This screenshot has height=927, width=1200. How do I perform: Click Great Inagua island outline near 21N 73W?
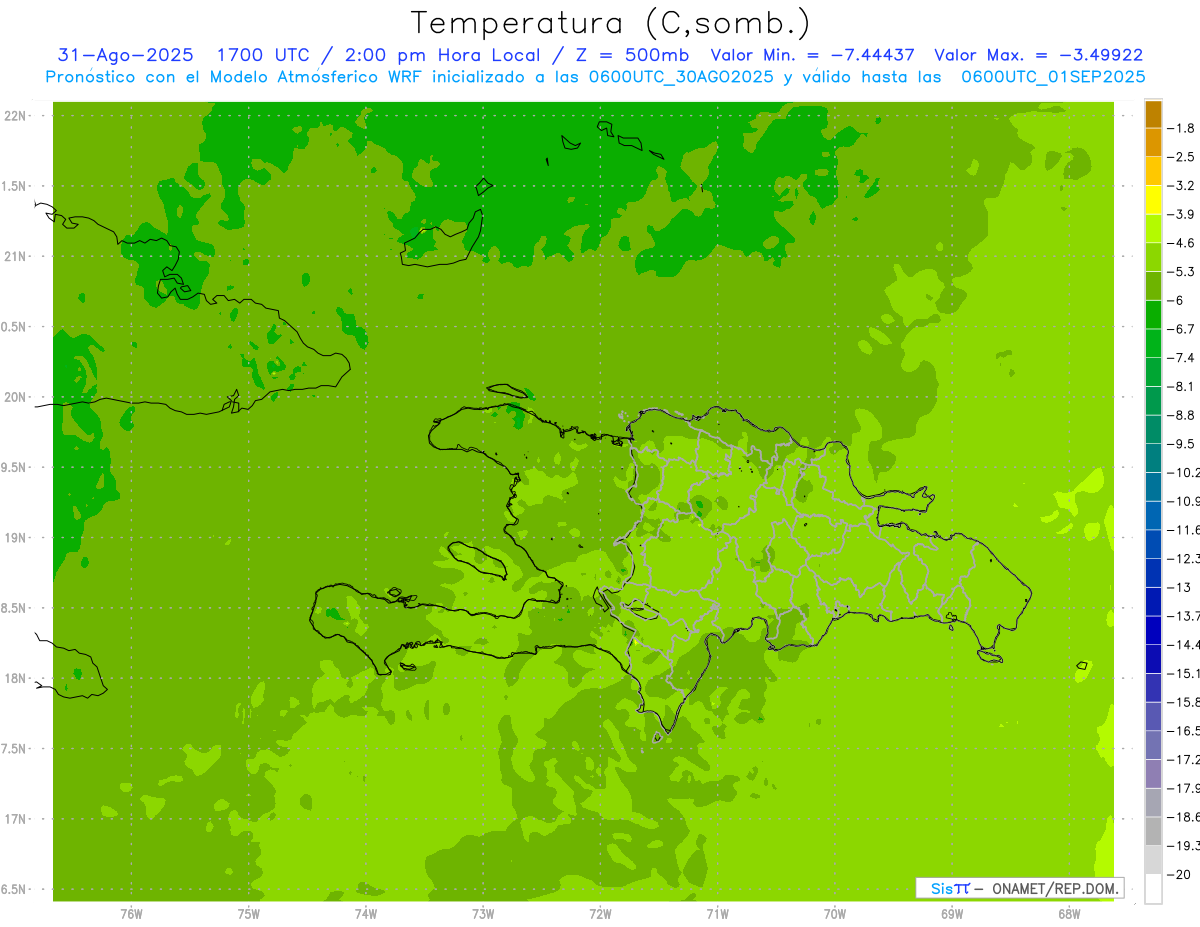(x=442, y=238)
